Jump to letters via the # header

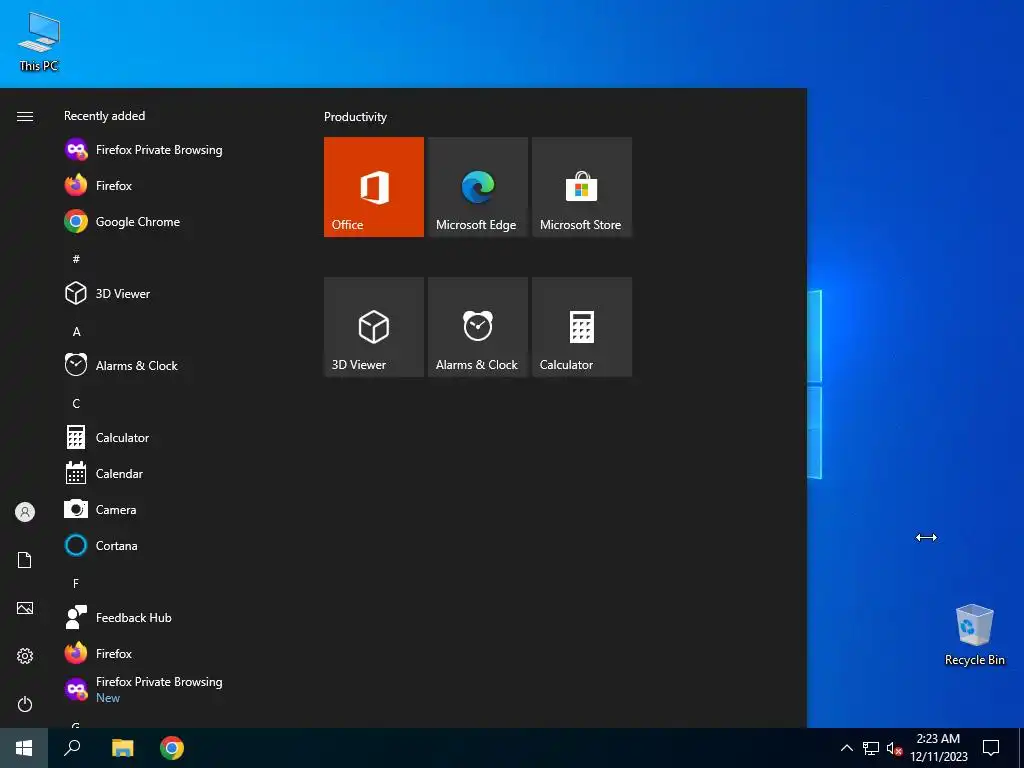pyautogui.click(x=76, y=259)
